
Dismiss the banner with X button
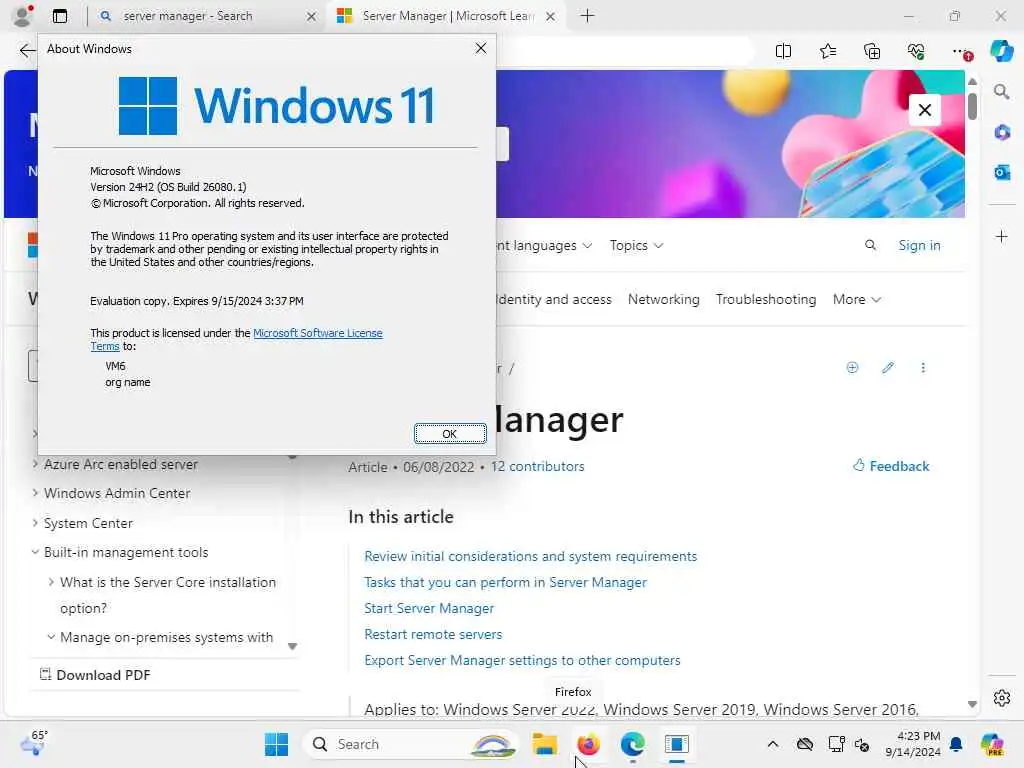[925, 110]
